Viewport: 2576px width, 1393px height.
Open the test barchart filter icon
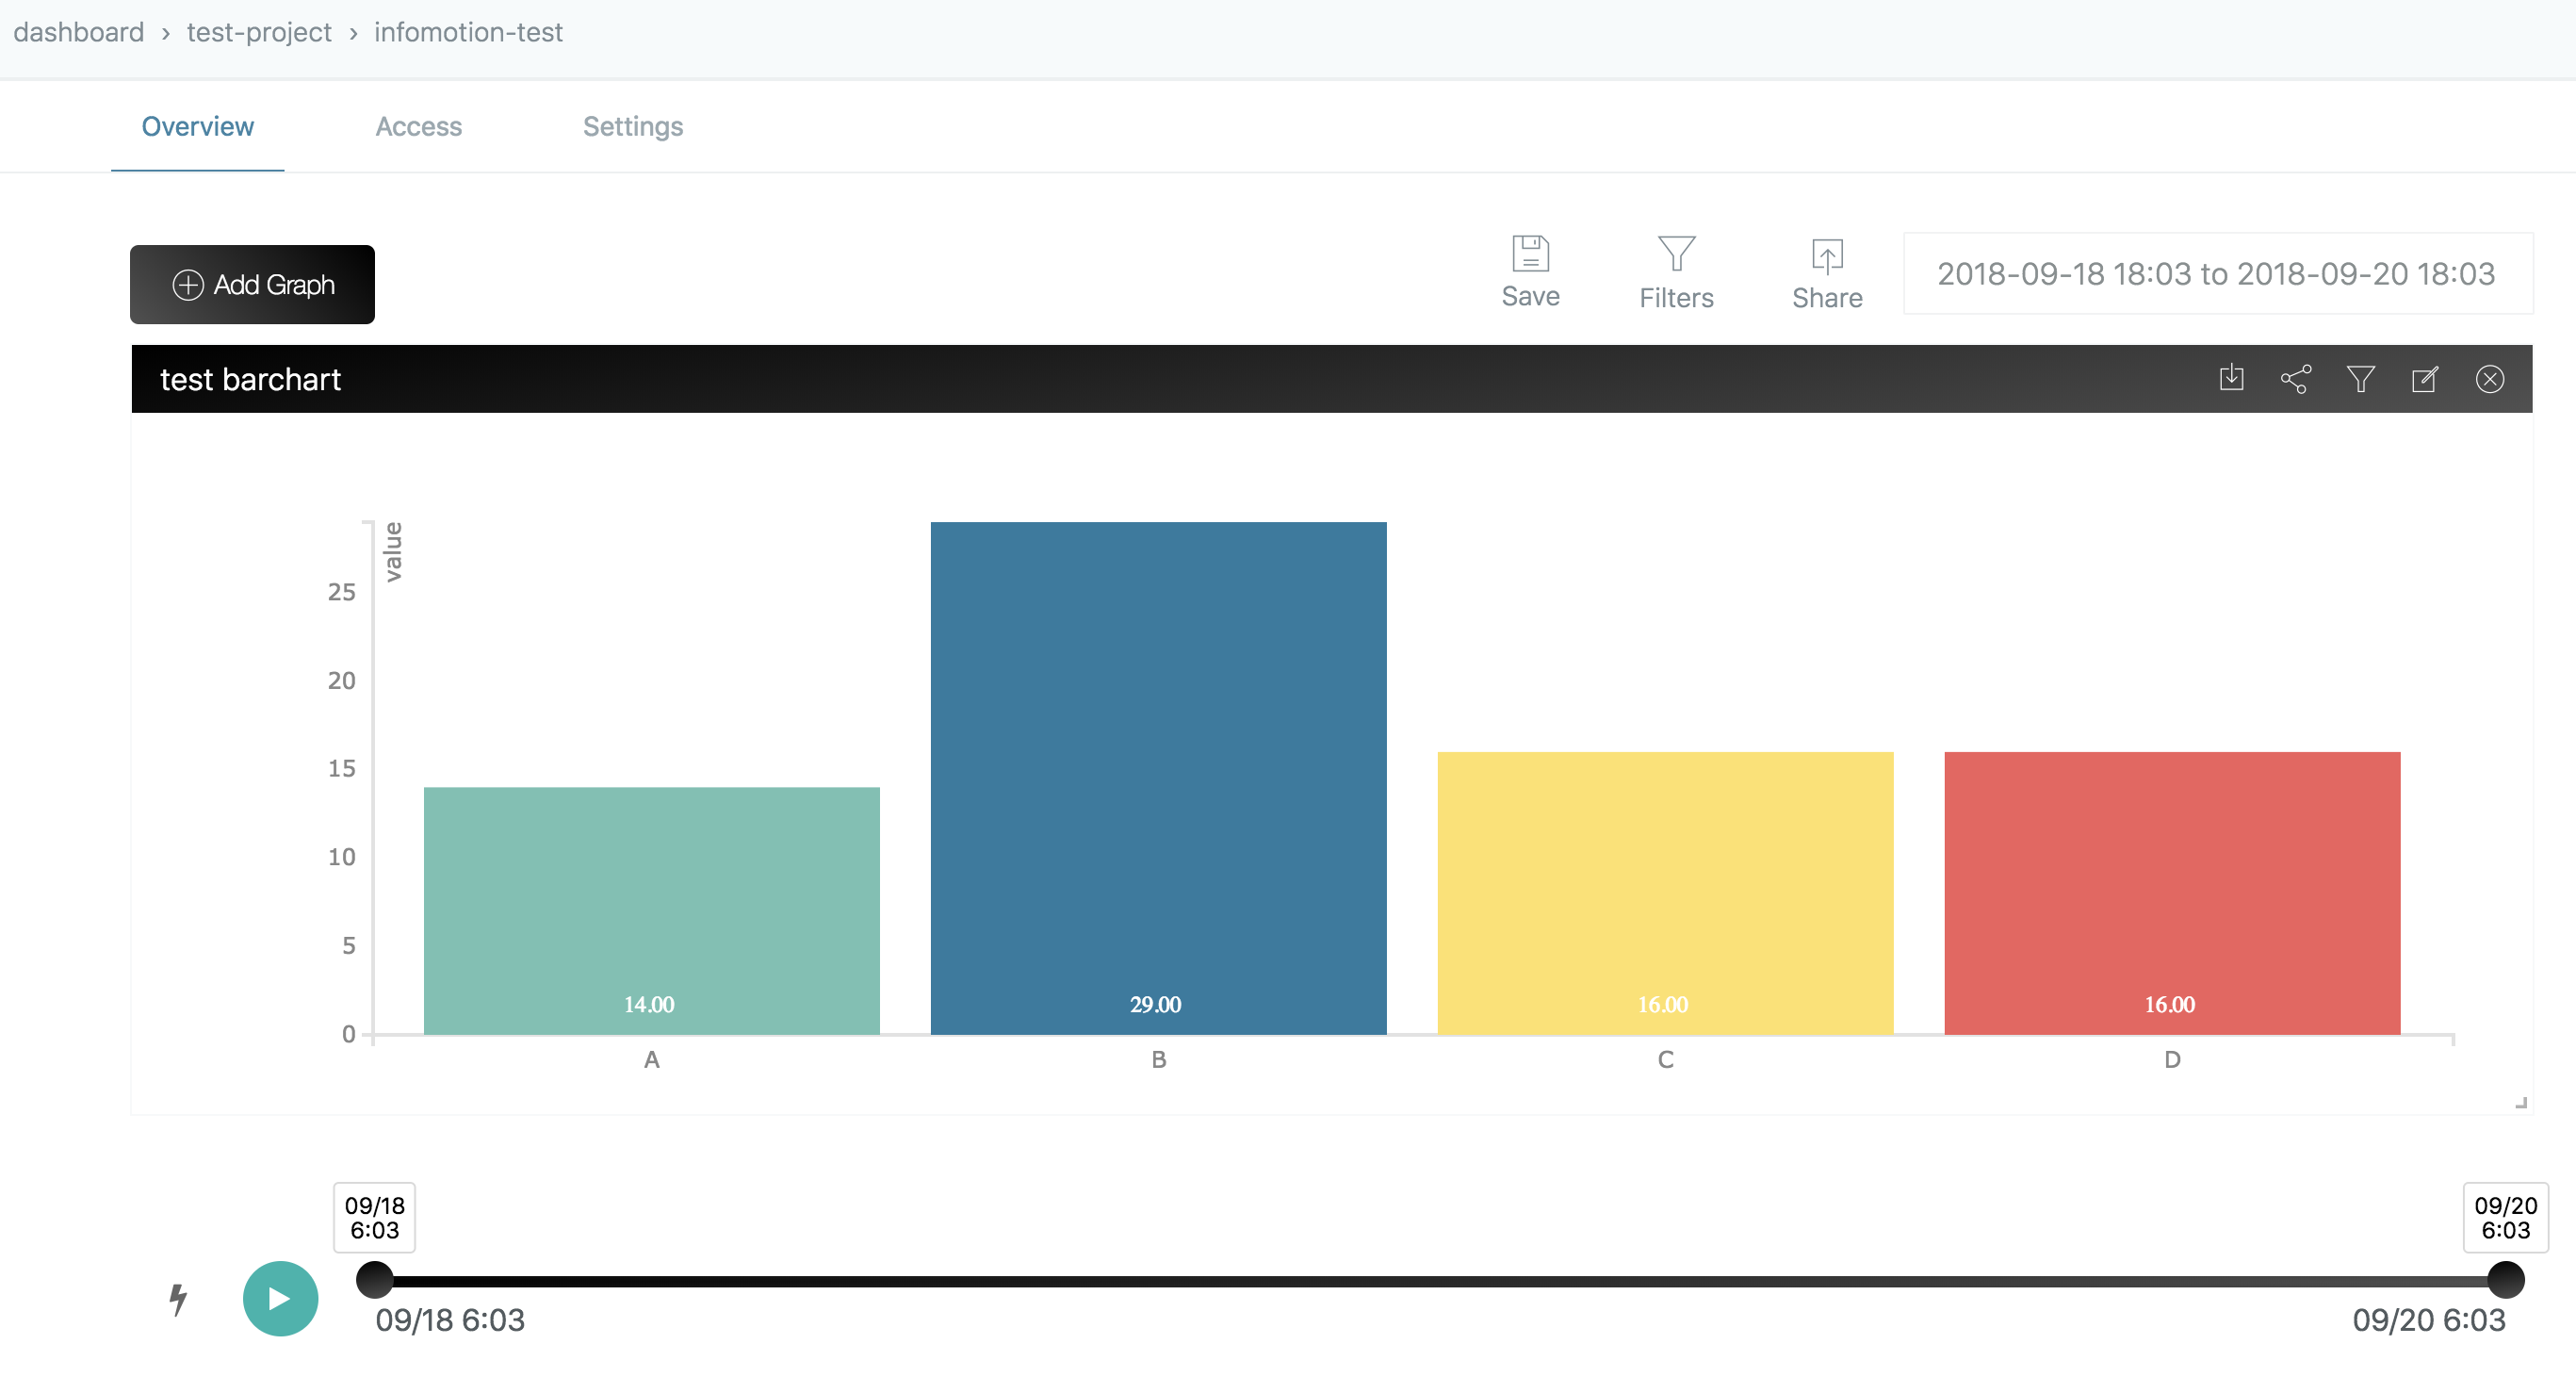tap(2360, 379)
